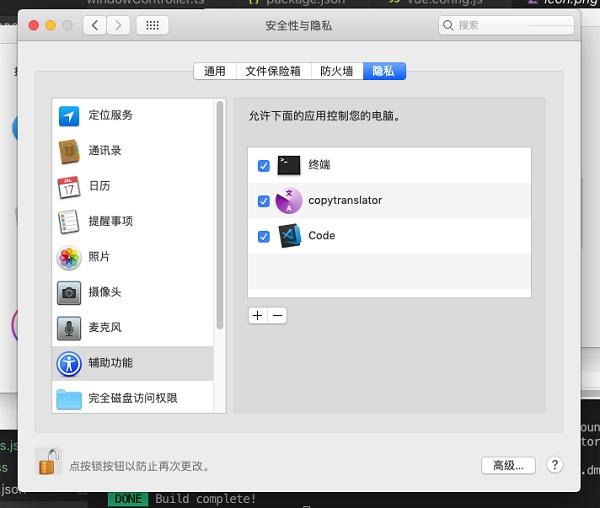This screenshot has height=508, width=600.
Task: Uncheck the Terminal (终端) checkbox
Action: [264, 165]
